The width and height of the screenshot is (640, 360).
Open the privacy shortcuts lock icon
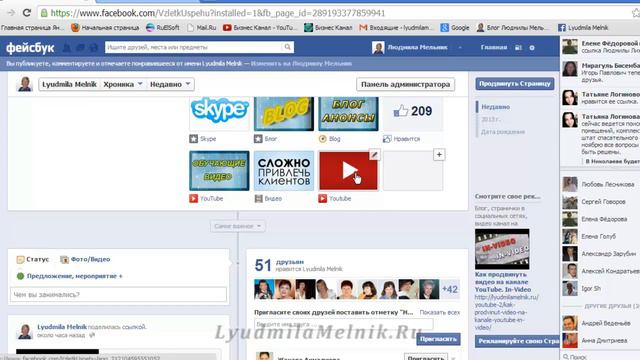pyautogui.click(x=518, y=48)
